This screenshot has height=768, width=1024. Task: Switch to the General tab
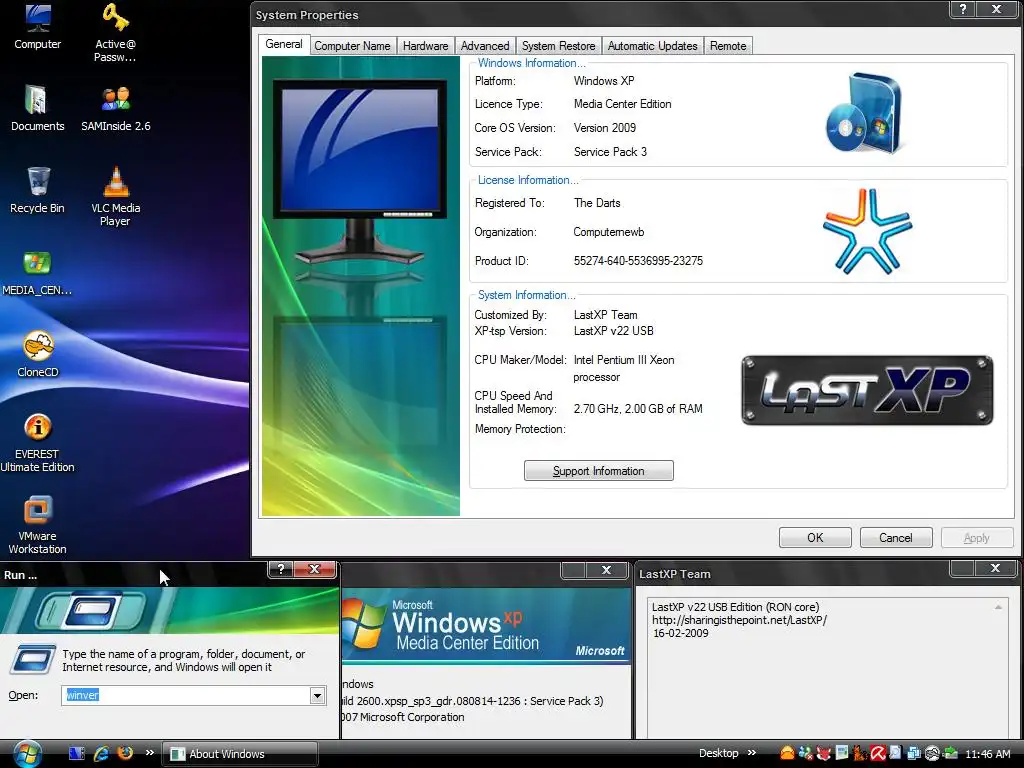pos(283,44)
